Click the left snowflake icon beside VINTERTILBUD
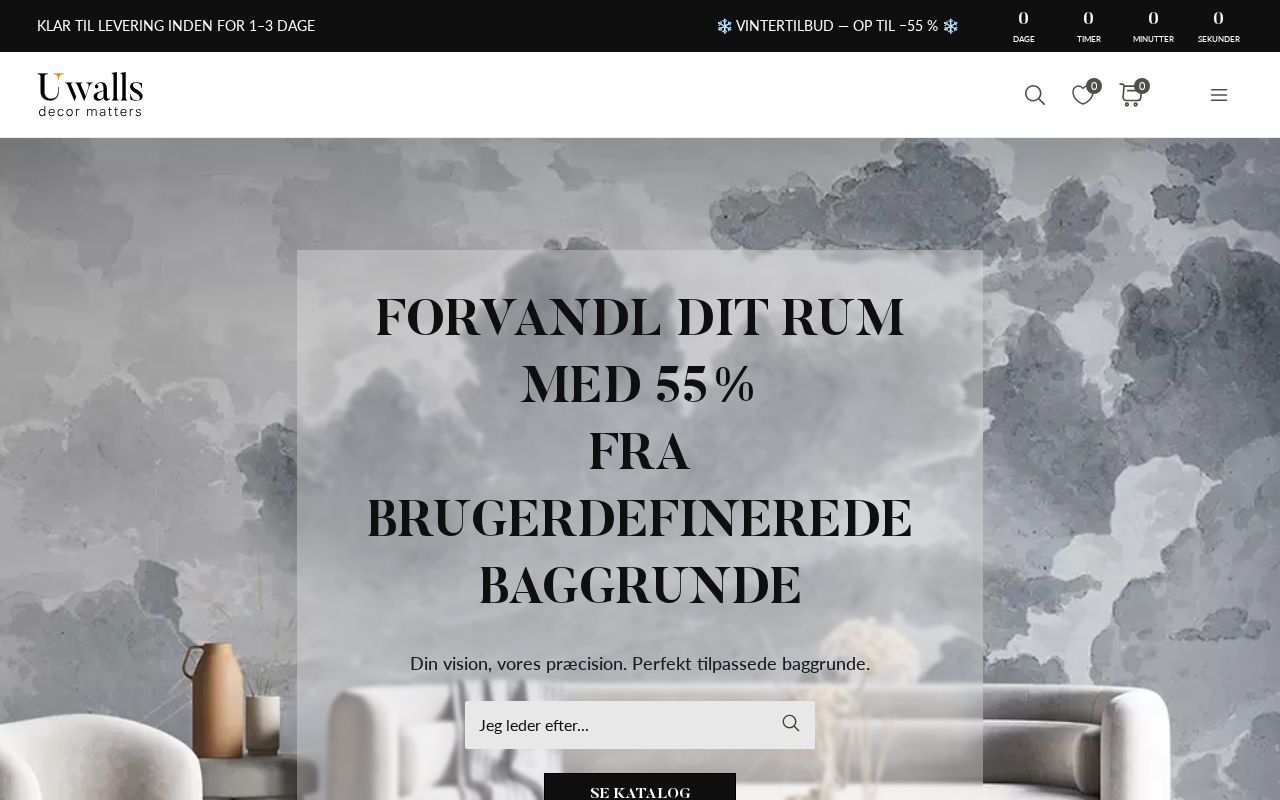The image size is (1280, 800). pyautogui.click(x=724, y=26)
